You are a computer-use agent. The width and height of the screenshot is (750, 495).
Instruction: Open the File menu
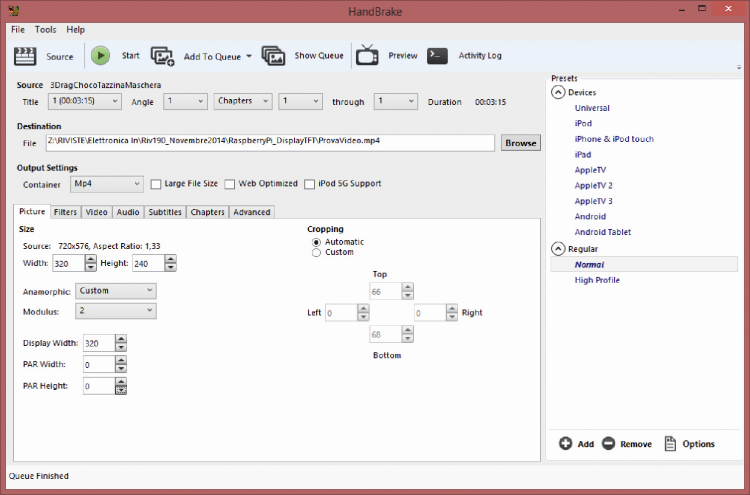click(18, 30)
